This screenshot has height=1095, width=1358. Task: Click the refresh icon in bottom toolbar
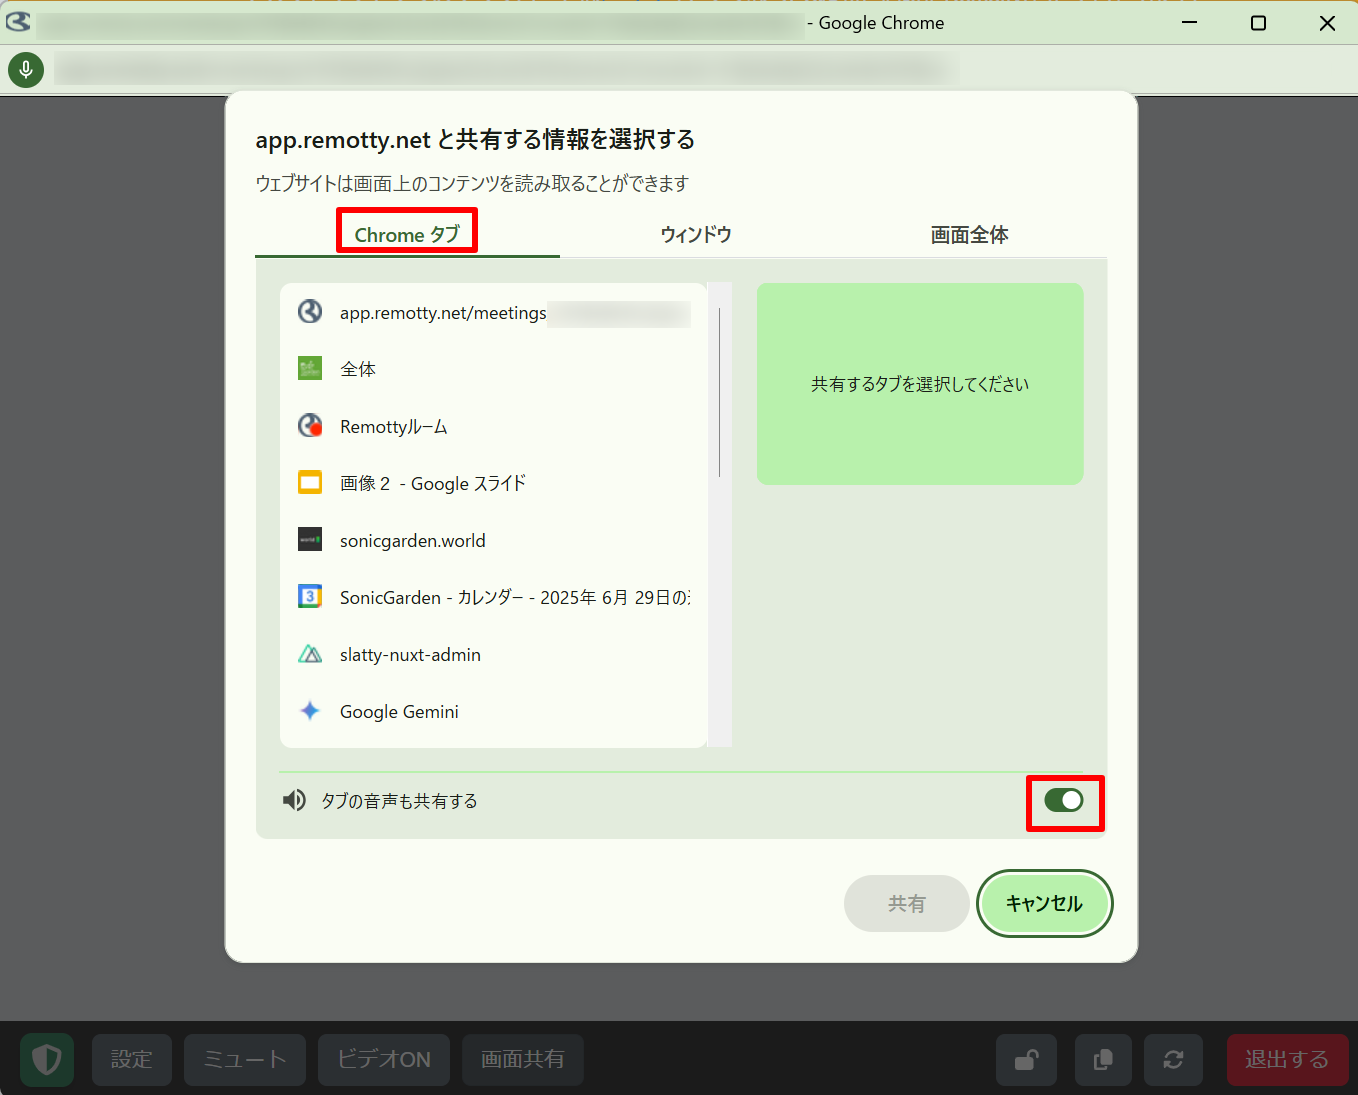pyautogui.click(x=1174, y=1059)
